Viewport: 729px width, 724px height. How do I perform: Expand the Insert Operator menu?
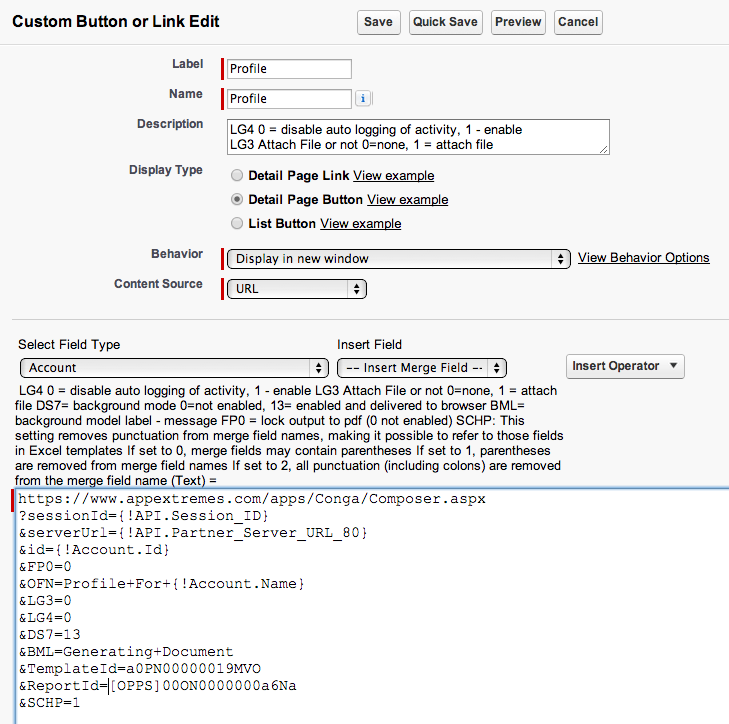pyautogui.click(x=625, y=366)
